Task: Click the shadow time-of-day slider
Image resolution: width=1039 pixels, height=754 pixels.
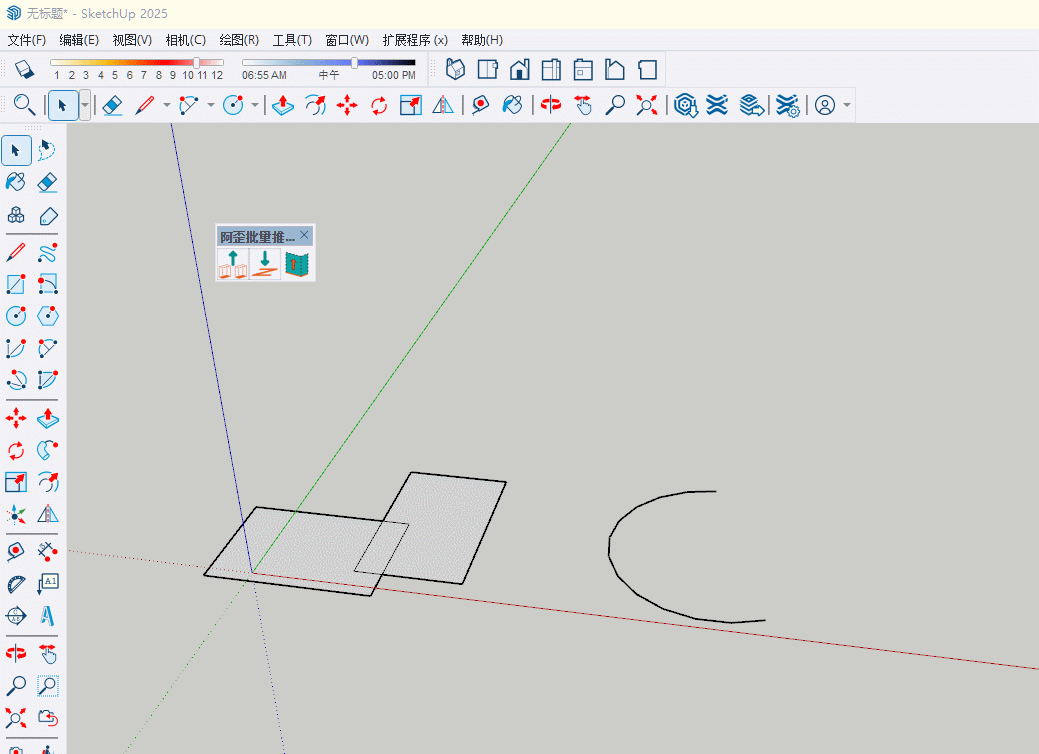Action: pos(354,63)
